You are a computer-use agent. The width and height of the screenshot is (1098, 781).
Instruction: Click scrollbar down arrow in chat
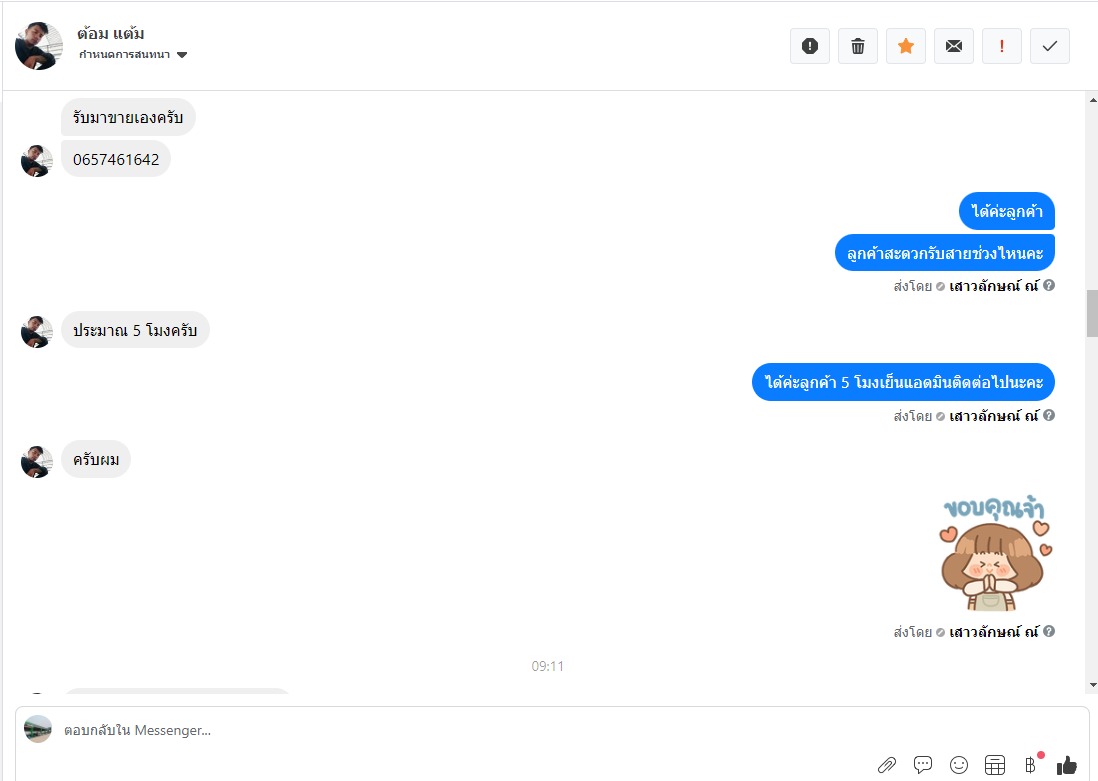(x=1093, y=685)
